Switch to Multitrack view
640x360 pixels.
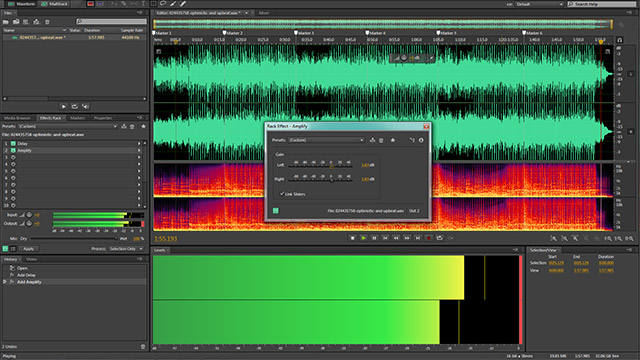click(54, 4)
